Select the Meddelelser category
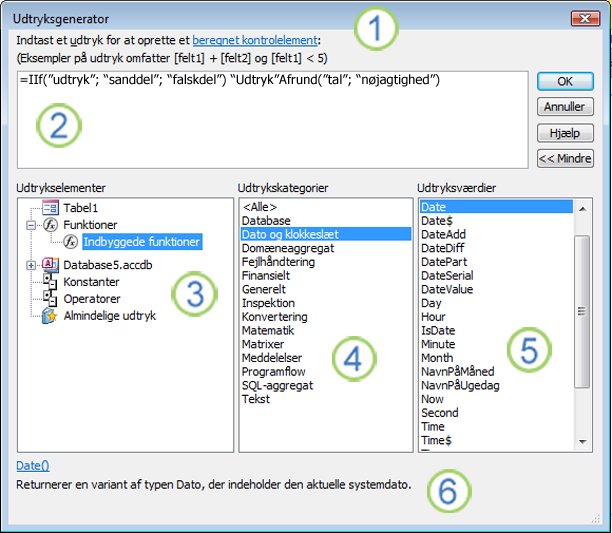Screen dimensions: 612x533 [326, 358]
